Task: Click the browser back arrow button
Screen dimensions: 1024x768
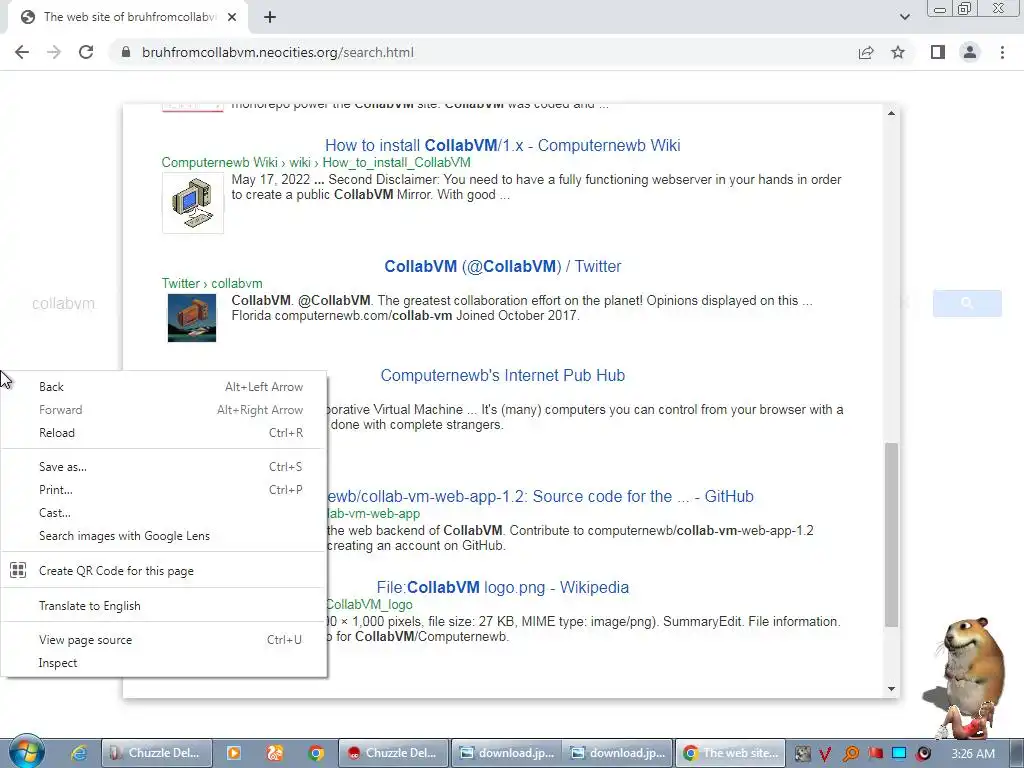Action: click(x=22, y=52)
